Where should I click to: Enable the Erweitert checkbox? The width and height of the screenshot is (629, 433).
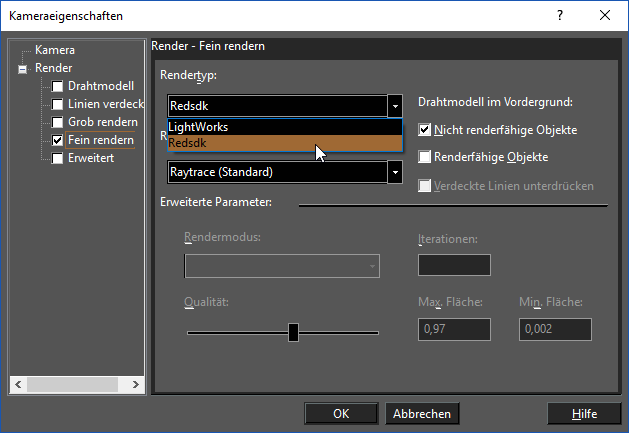coord(58,158)
